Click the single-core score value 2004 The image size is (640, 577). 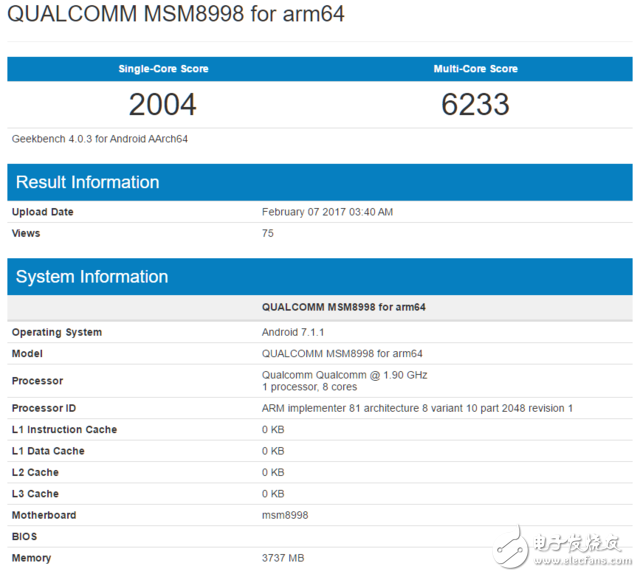pyautogui.click(x=163, y=104)
